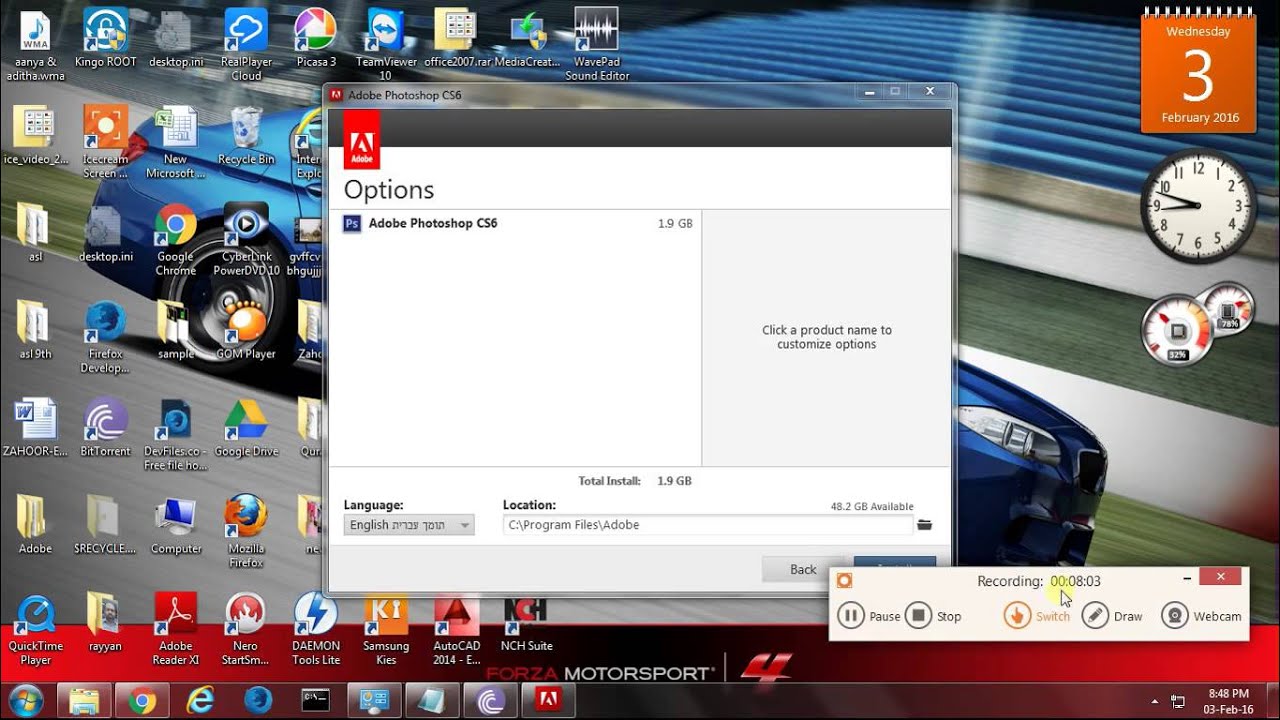This screenshot has width=1280, height=720.
Task: Open CyberLink PowerDVD 10 shortcut
Action: (246, 240)
